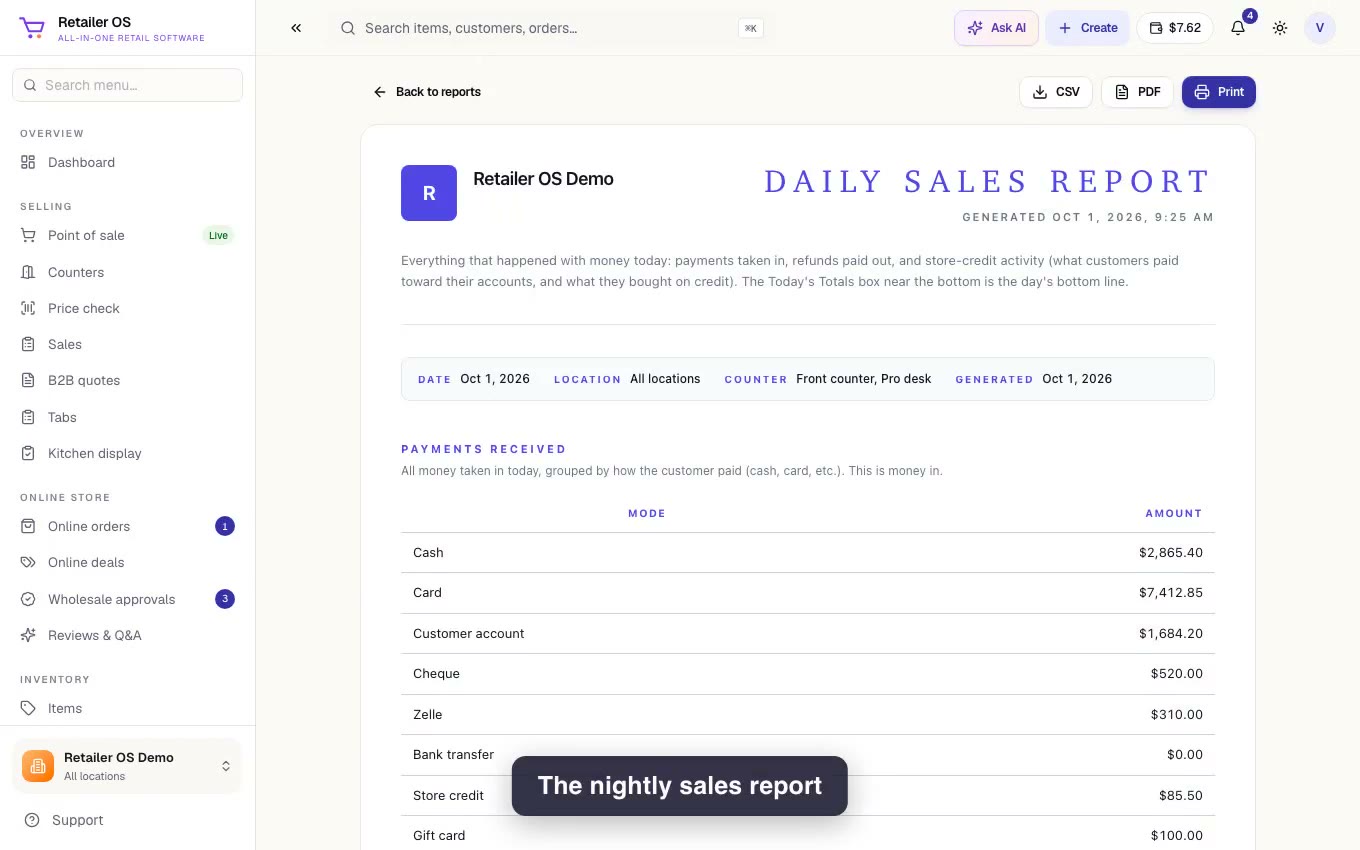Viewport: 1360px width, 850px height.
Task: Print the daily sales report
Action: [1219, 92]
